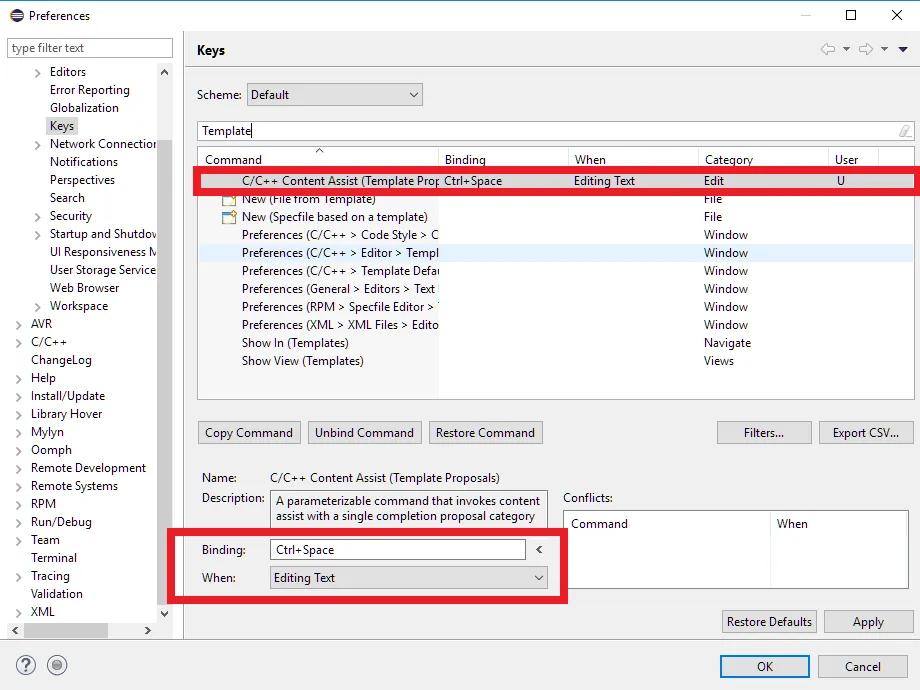
Task: Sort by the Binding column header
Action: (x=503, y=160)
